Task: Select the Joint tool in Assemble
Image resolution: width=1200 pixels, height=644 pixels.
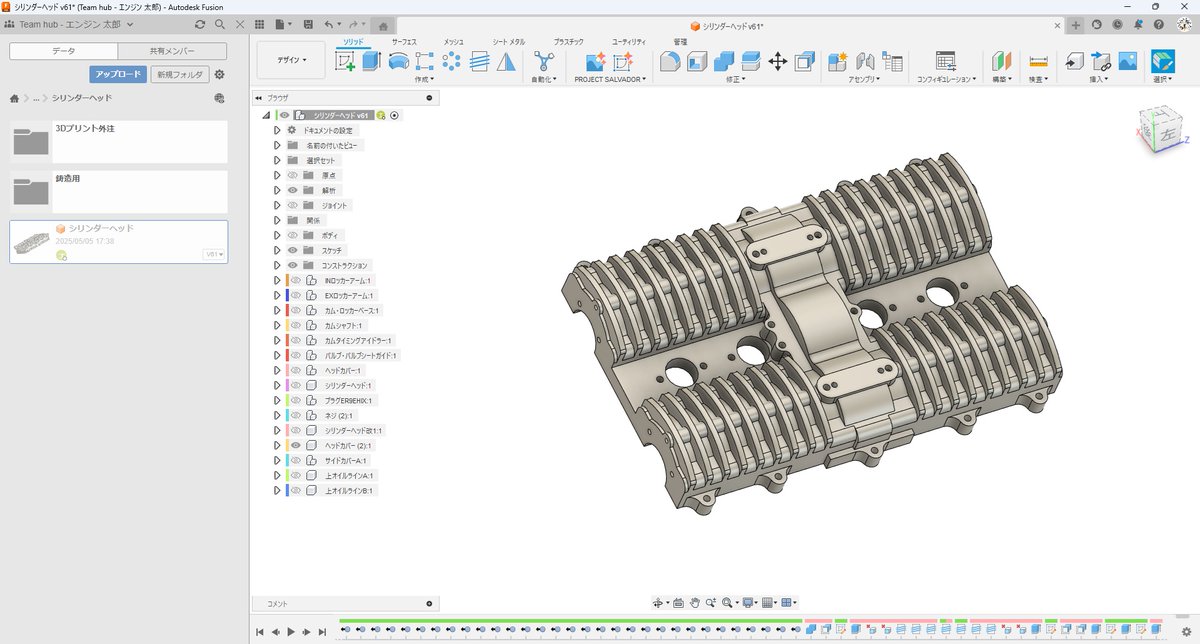Action: (x=865, y=61)
